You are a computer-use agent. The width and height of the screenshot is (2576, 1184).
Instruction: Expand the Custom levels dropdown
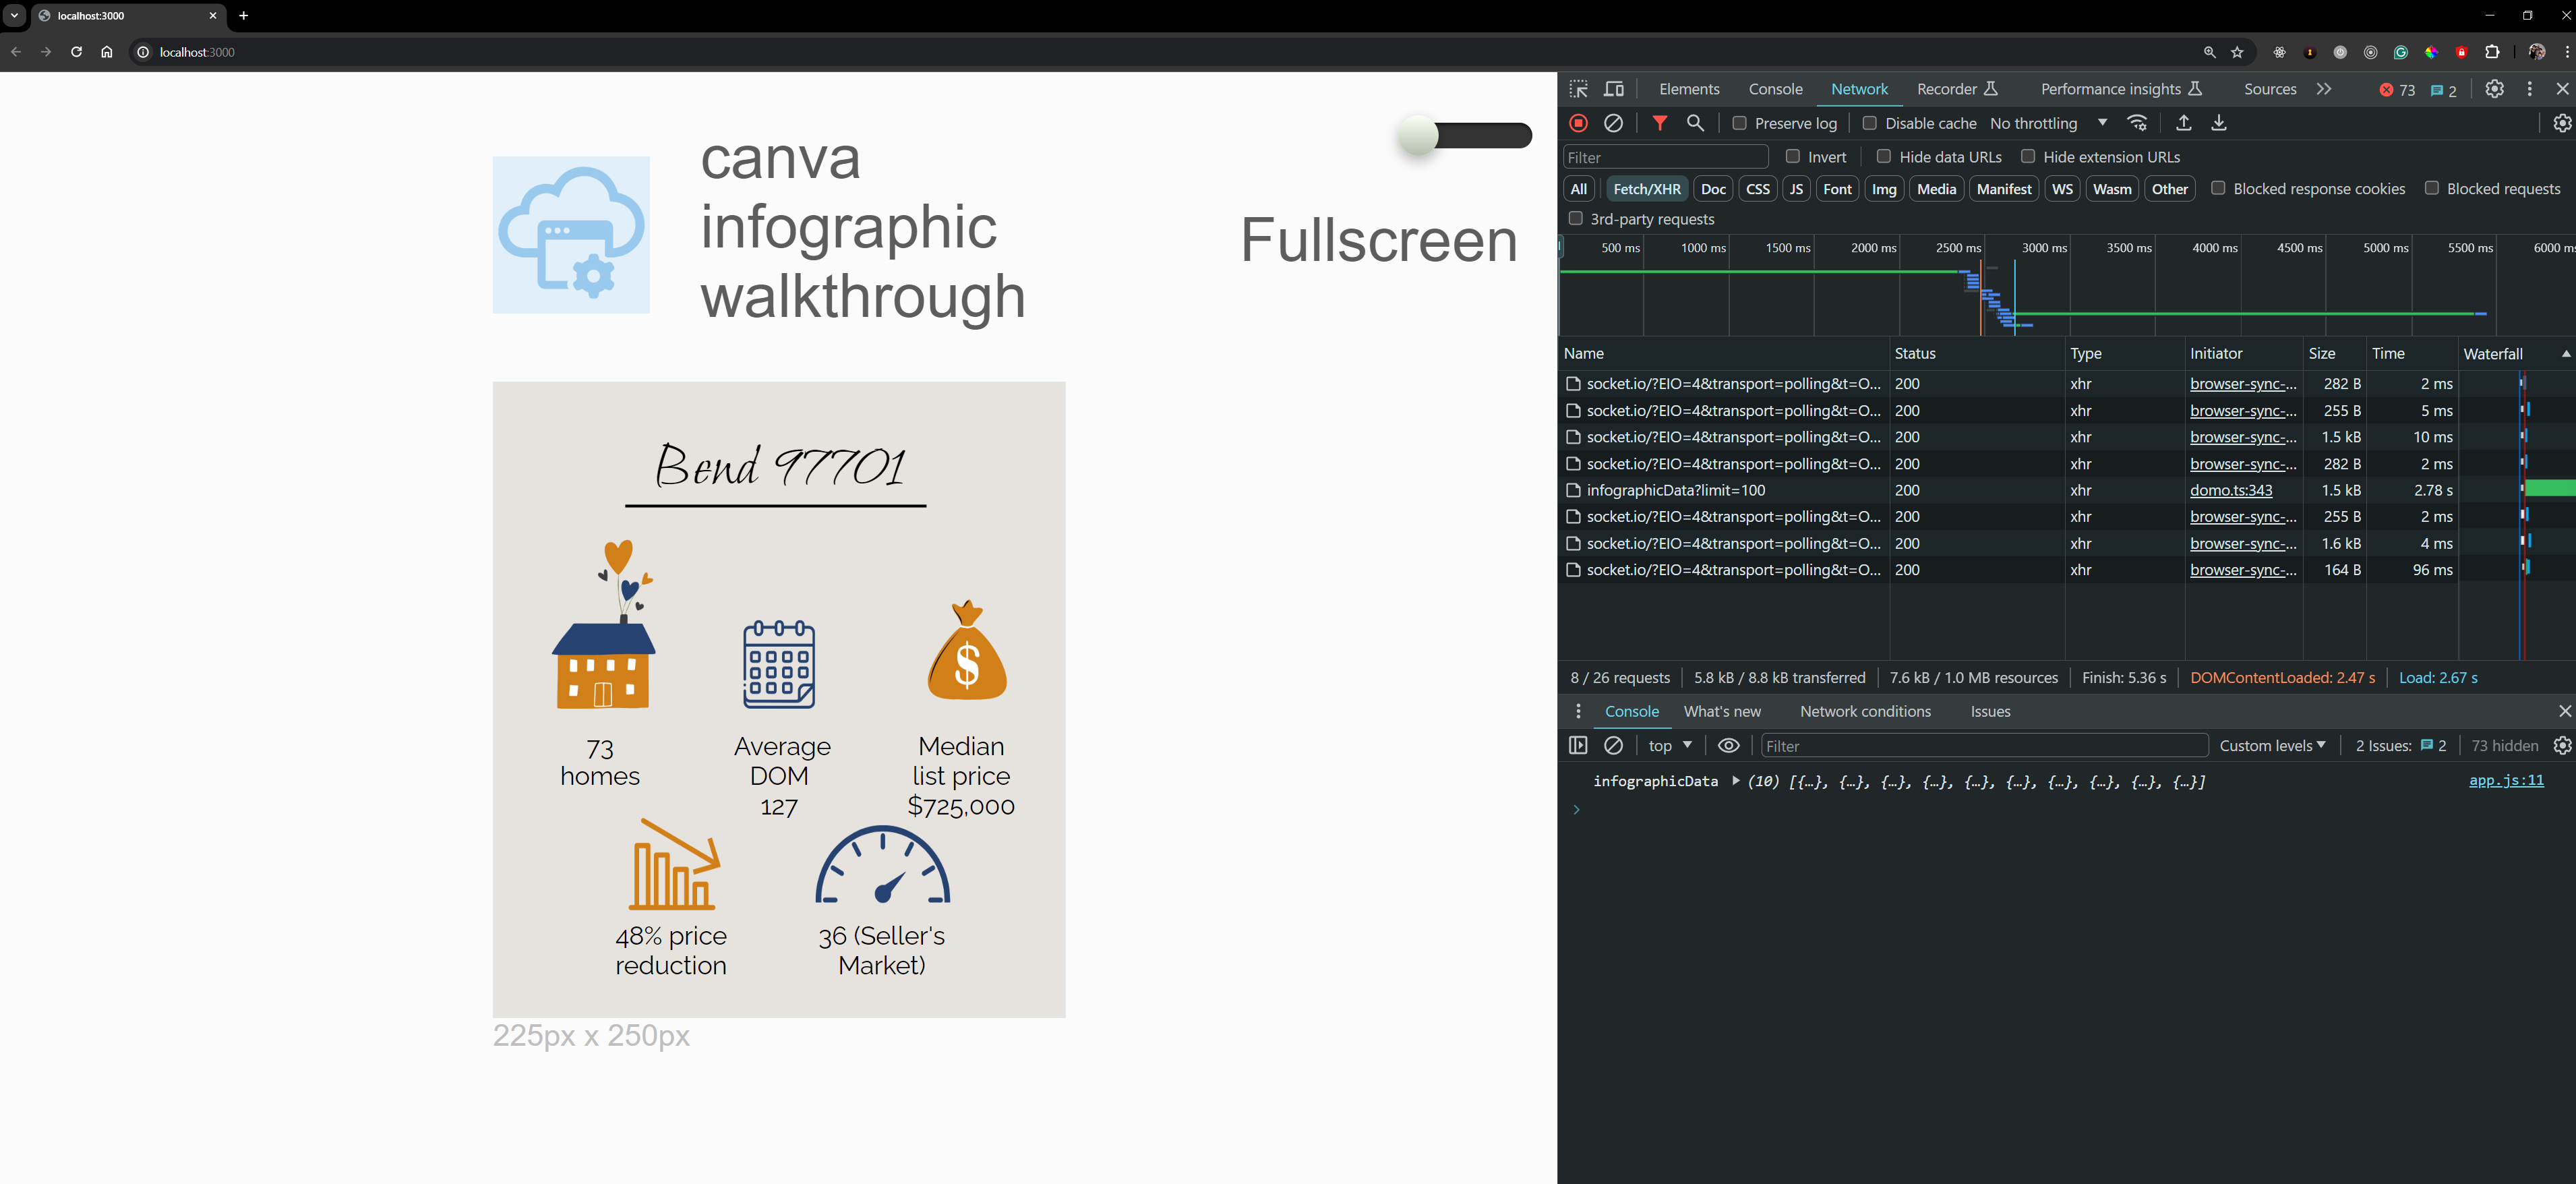pyautogui.click(x=2272, y=745)
